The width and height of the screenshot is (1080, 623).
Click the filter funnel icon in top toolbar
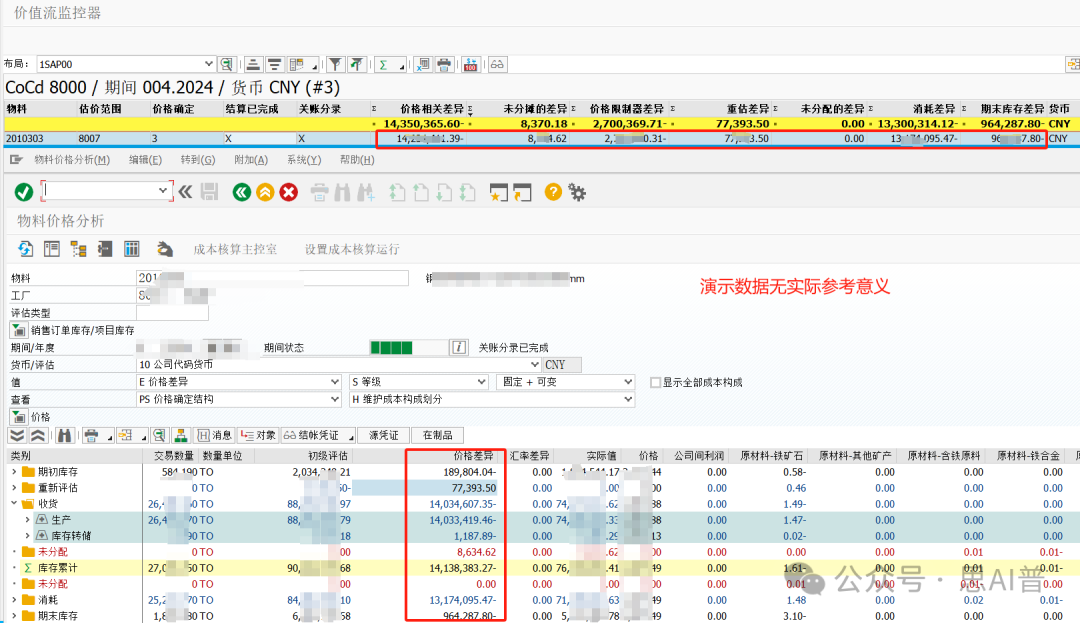[337, 64]
